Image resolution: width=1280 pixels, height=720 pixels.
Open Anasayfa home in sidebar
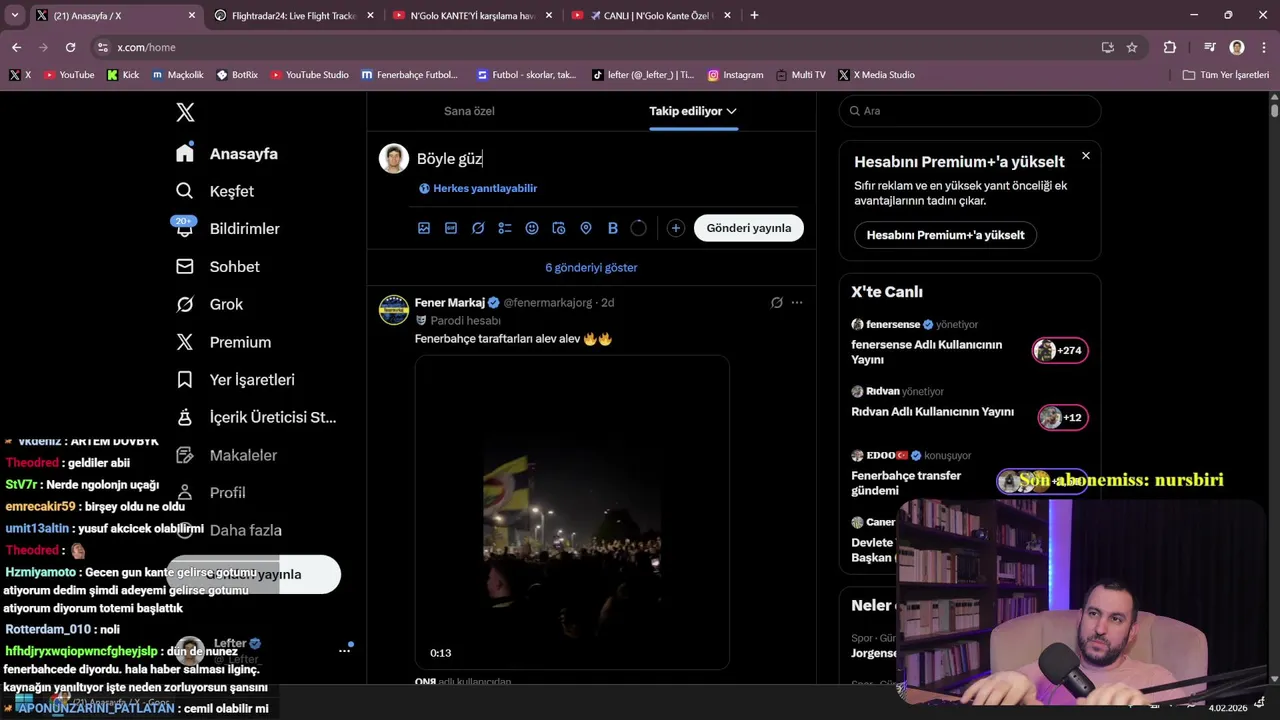point(227,154)
